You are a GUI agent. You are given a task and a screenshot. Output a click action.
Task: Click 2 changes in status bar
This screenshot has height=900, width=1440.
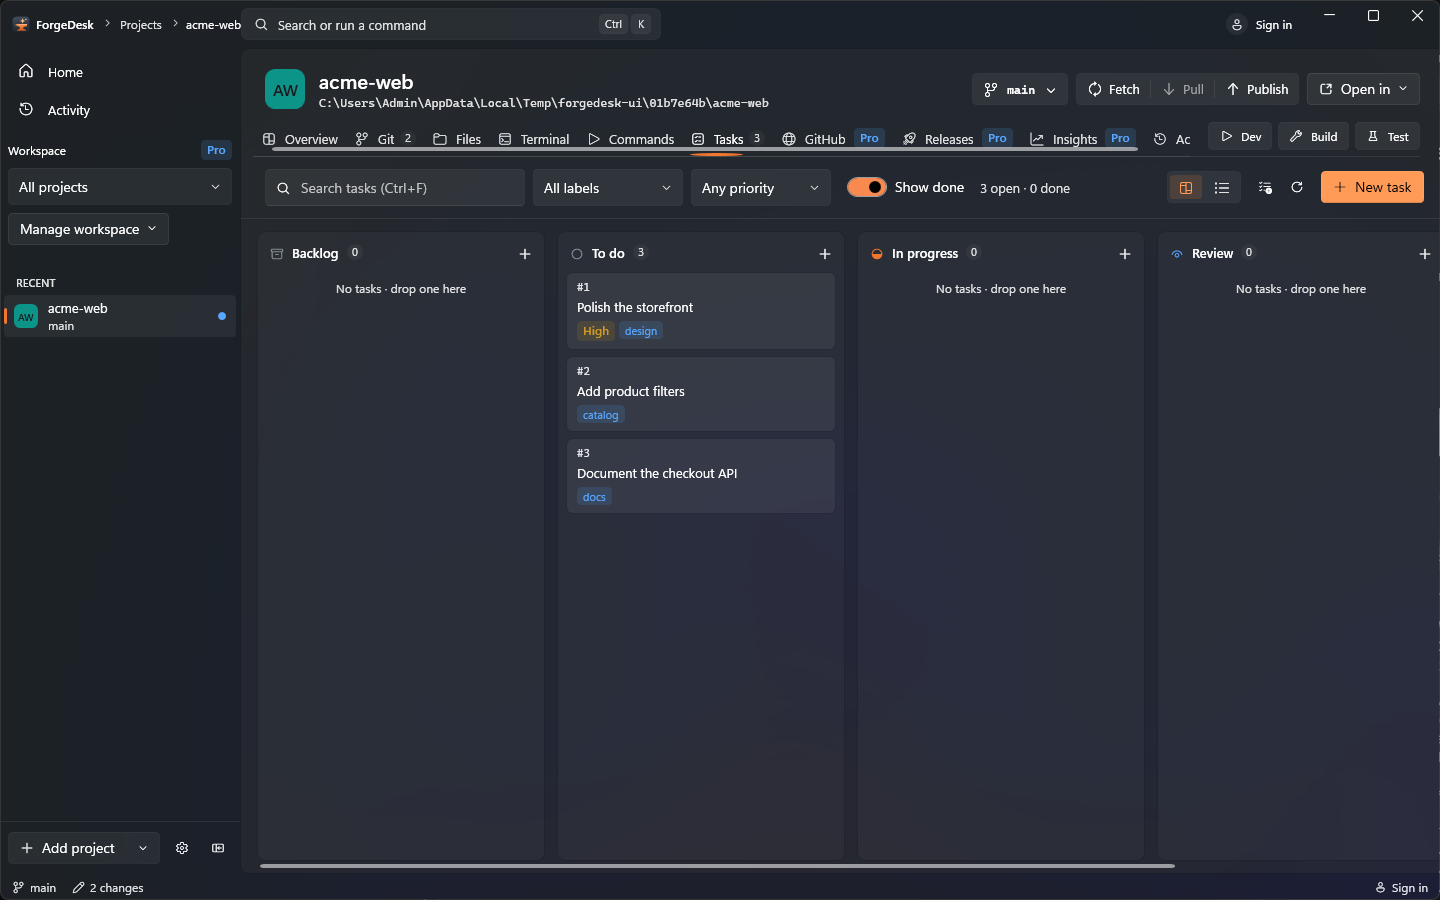pos(108,888)
